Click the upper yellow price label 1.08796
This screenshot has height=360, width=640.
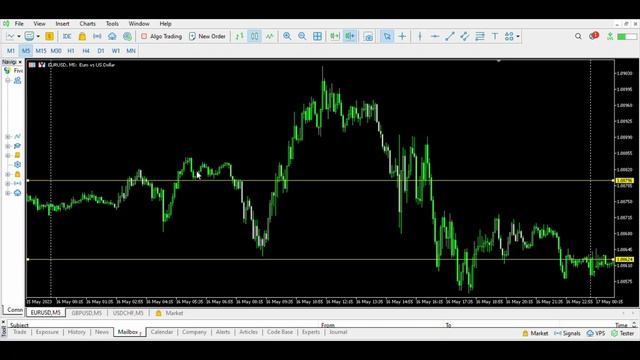coord(624,180)
